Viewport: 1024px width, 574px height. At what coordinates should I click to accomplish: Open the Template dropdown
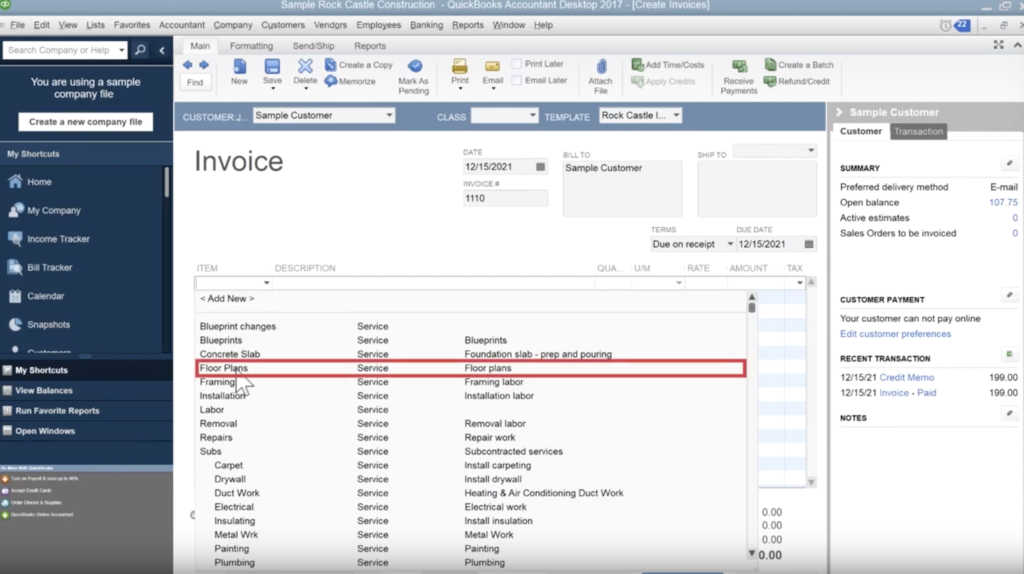[x=676, y=116]
